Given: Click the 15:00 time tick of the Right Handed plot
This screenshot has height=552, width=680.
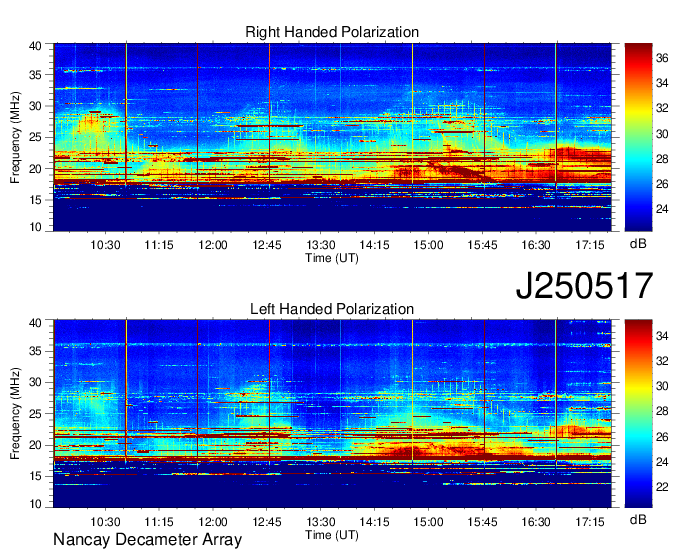Looking at the screenshot, I should pyautogui.click(x=428, y=245).
